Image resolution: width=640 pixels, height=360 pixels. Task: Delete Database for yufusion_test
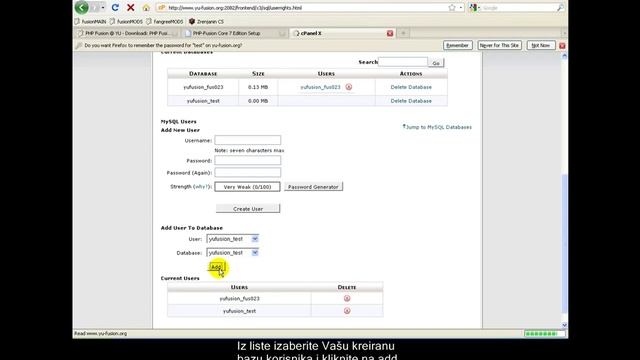(411, 101)
